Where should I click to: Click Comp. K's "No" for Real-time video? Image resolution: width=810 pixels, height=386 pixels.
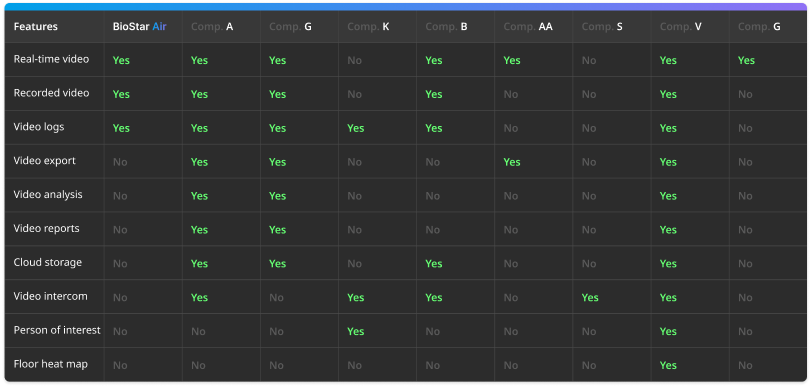(354, 60)
